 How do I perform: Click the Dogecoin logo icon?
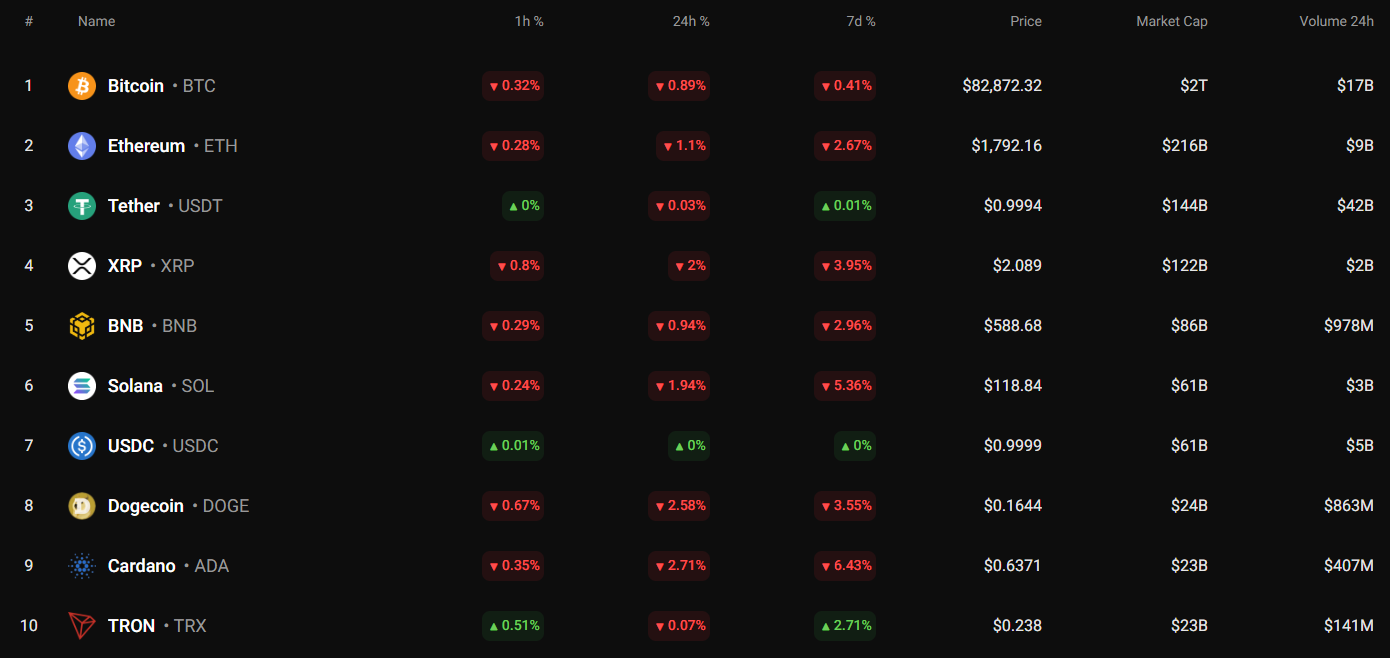pyautogui.click(x=82, y=506)
